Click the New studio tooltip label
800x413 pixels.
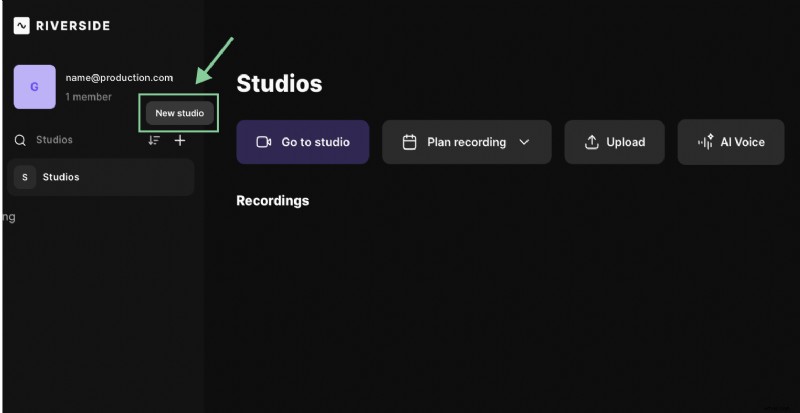179,113
